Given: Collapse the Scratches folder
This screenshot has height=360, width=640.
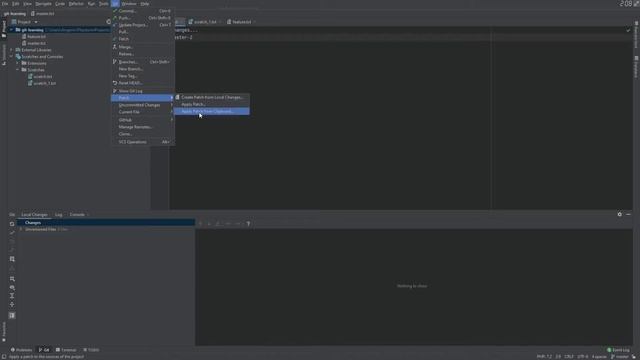Looking at the screenshot, I should pos(18,70).
